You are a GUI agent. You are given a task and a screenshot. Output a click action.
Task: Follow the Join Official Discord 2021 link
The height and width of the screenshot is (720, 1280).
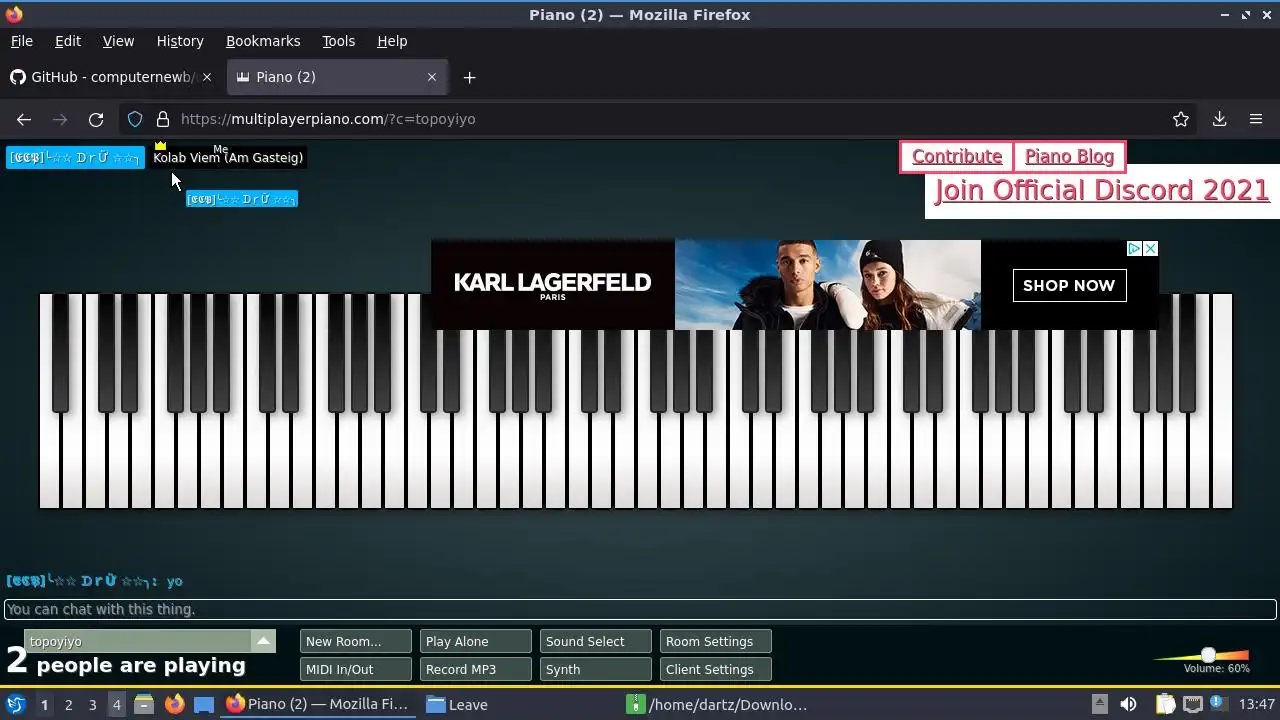coord(1102,190)
